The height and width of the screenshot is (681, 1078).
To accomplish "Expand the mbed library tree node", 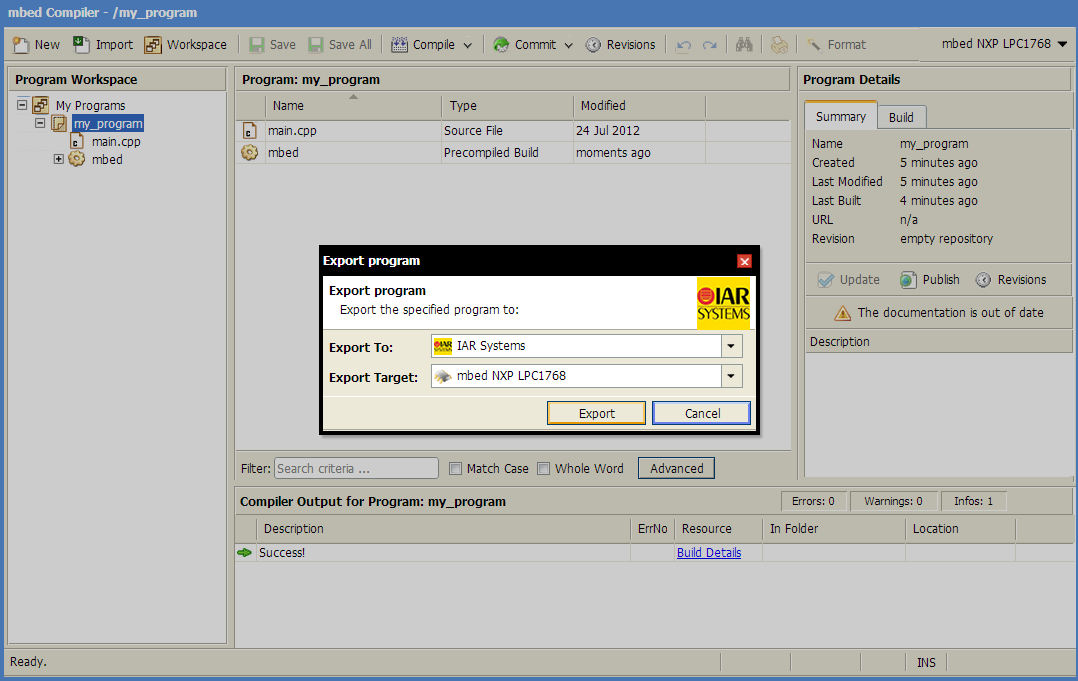I will pos(59,159).
